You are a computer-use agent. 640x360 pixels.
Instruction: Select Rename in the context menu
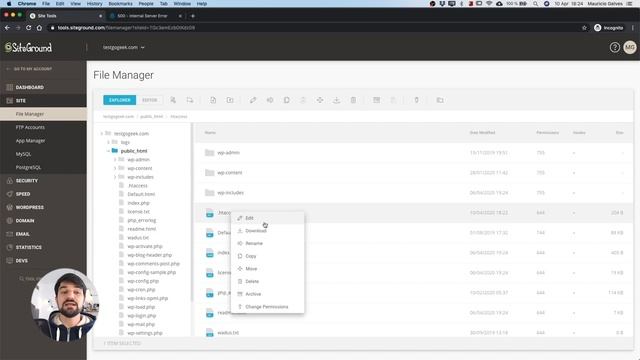pos(267,243)
